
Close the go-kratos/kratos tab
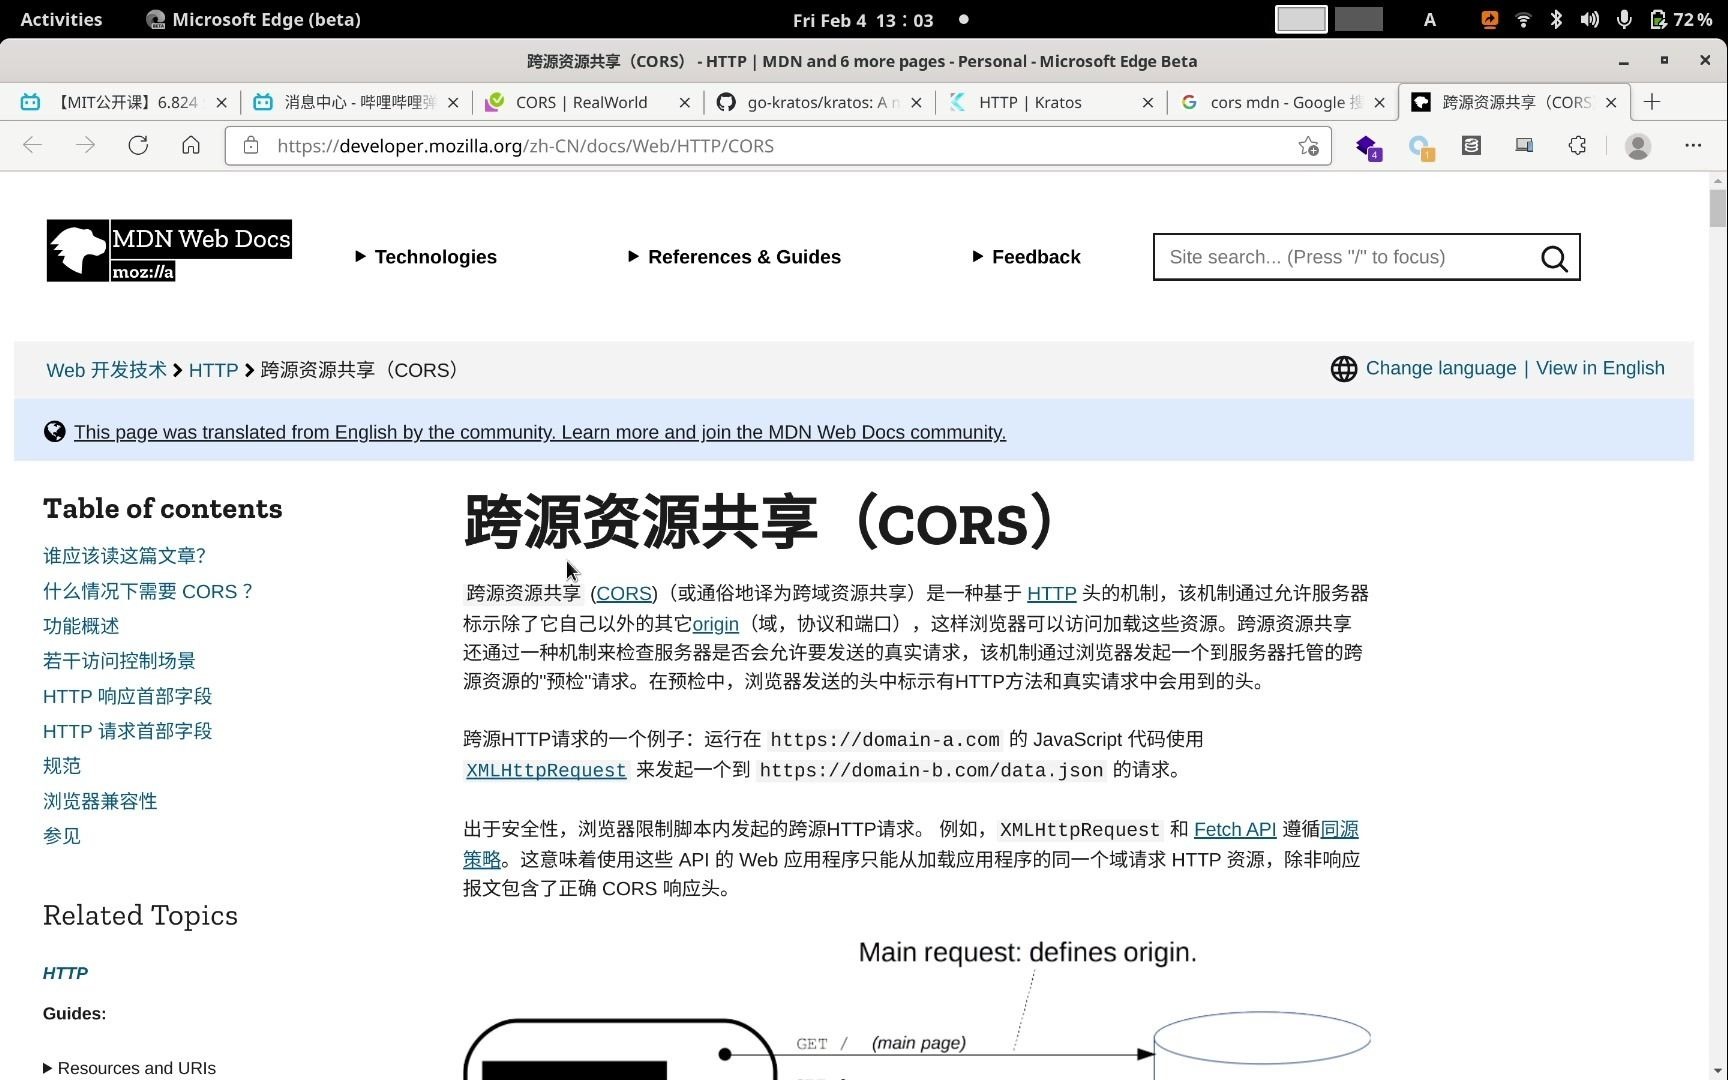[916, 102]
